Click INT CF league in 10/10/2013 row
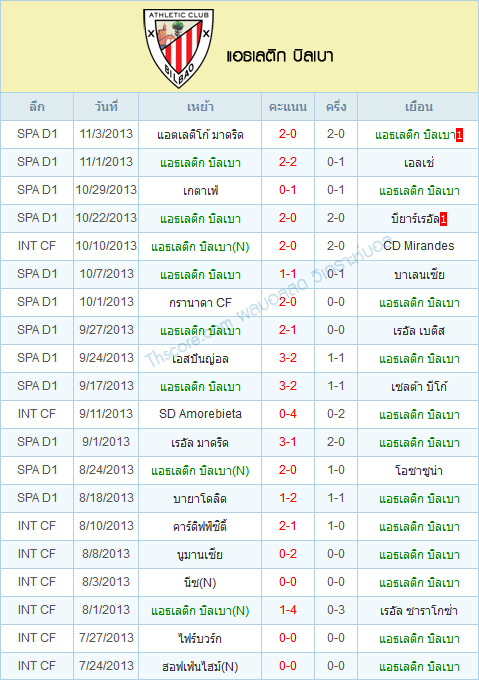 pyautogui.click(x=37, y=245)
